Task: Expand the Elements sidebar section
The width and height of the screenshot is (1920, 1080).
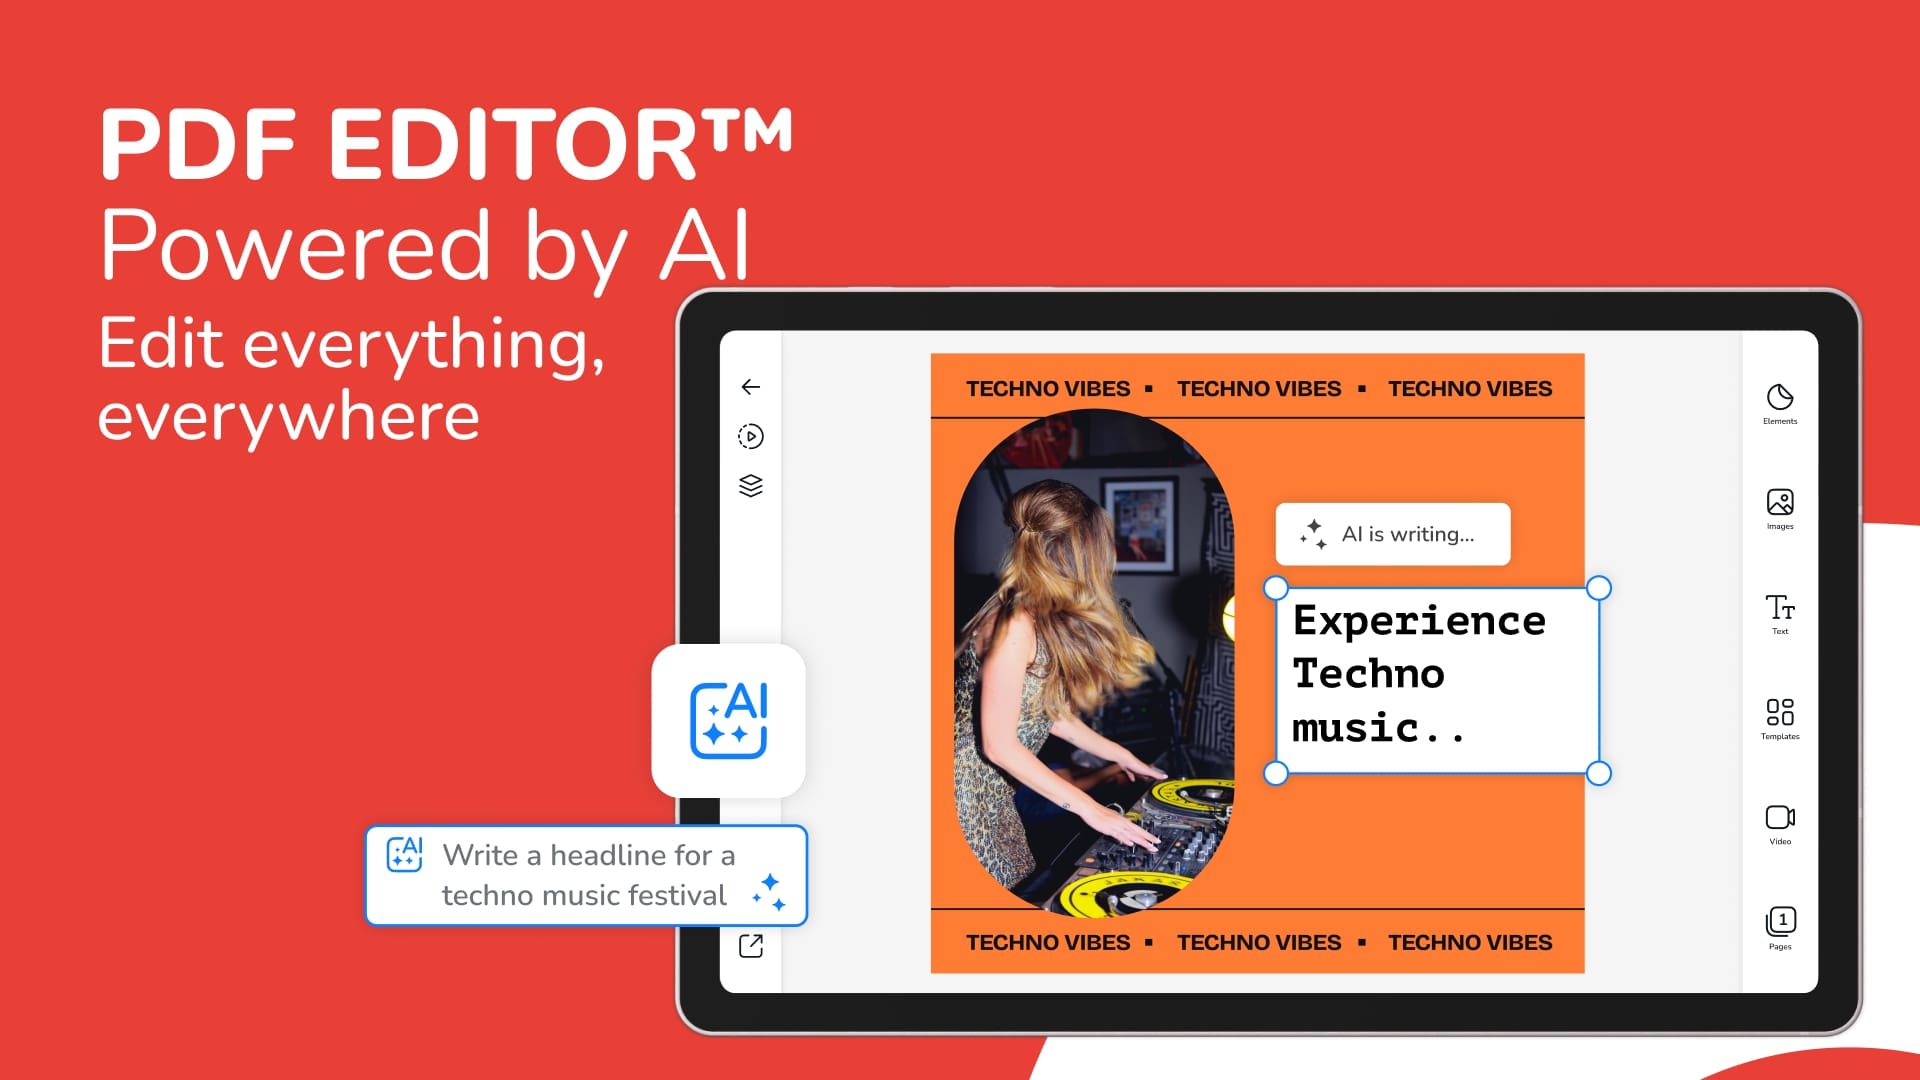Action: pyautogui.click(x=1778, y=404)
